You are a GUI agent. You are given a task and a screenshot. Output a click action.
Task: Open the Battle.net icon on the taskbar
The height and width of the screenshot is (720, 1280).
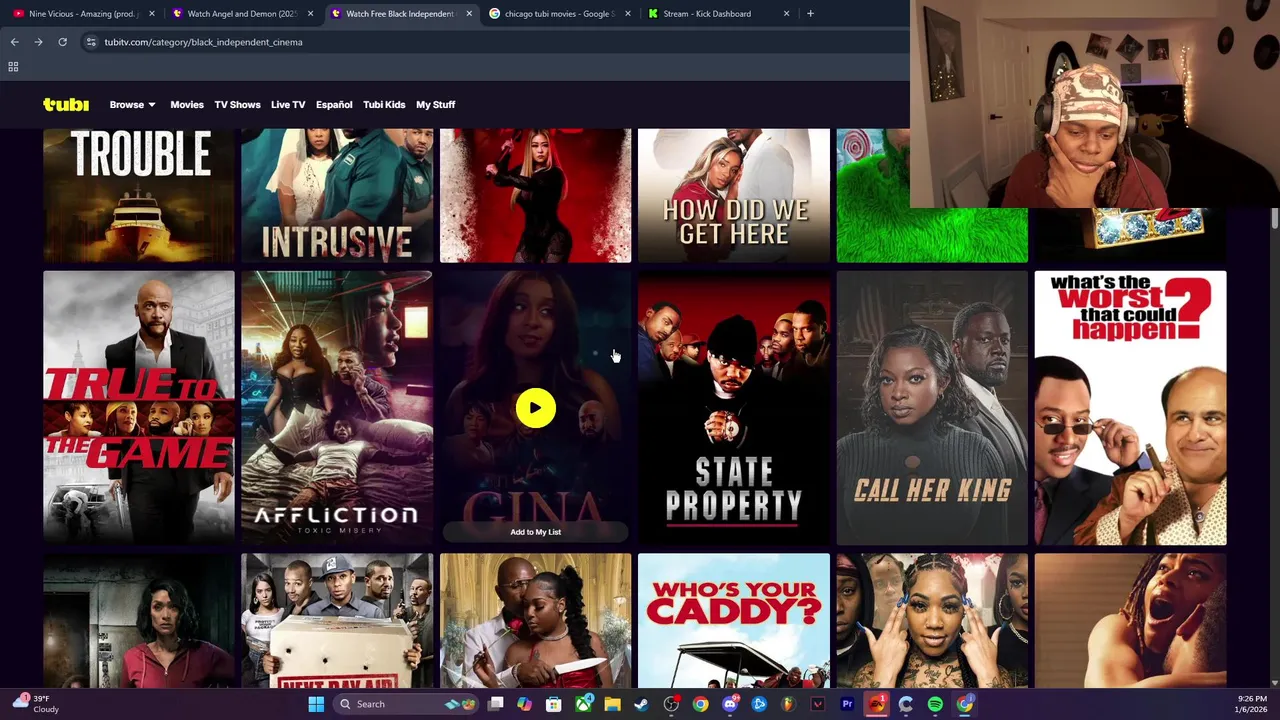click(x=759, y=704)
